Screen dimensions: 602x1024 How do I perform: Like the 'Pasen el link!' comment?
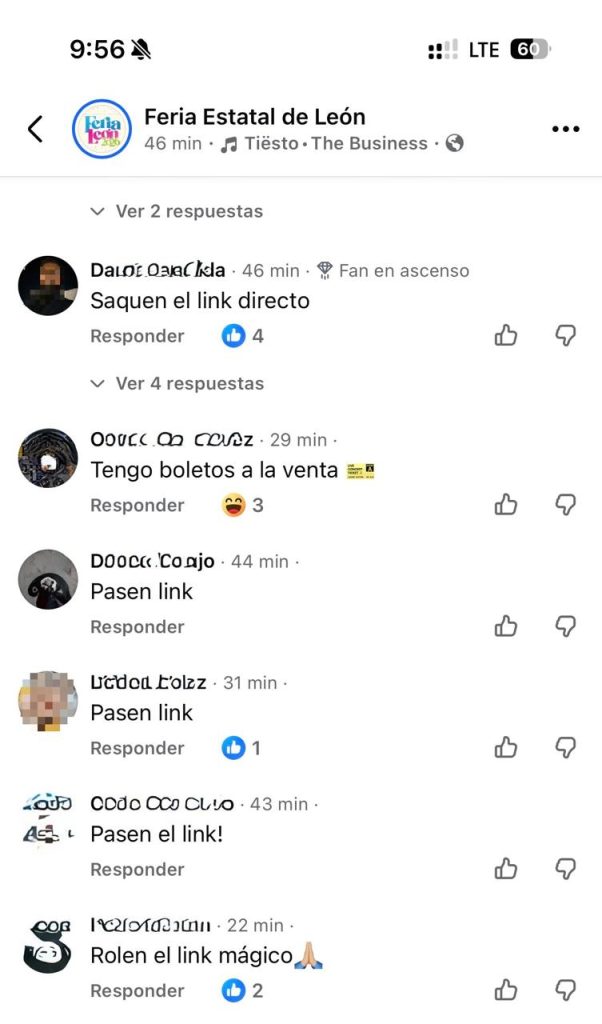[506, 869]
